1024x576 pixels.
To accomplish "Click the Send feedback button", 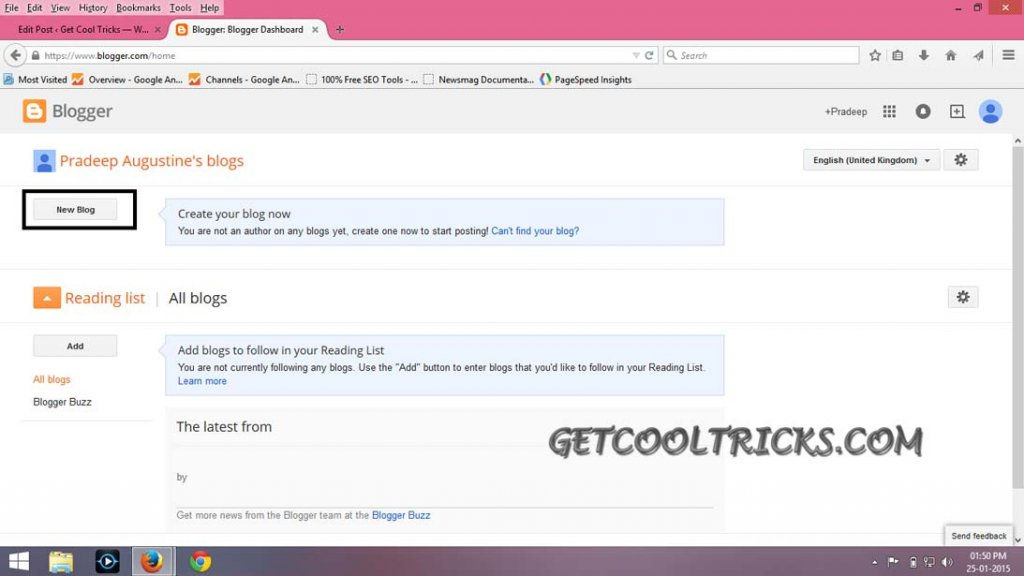I will pos(978,536).
